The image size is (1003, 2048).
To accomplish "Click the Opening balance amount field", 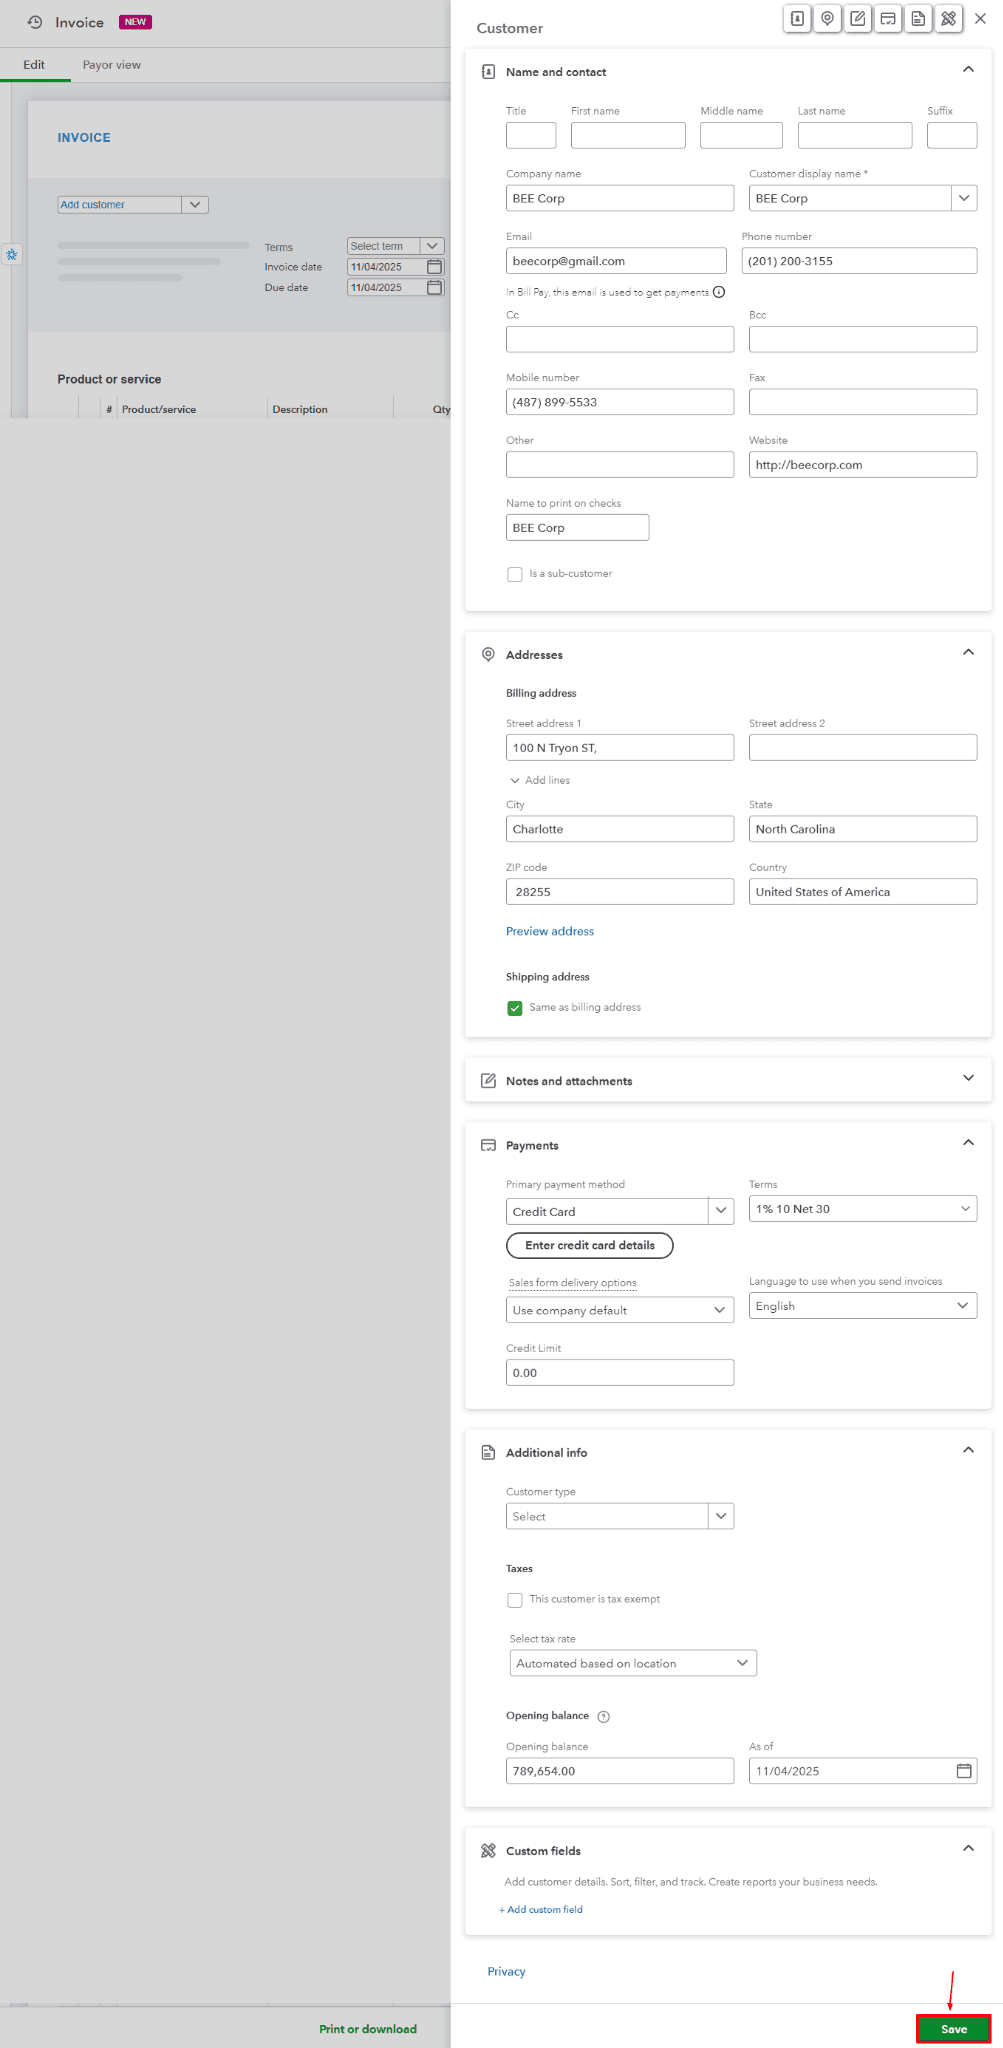I will click(x=620, y=1771).
